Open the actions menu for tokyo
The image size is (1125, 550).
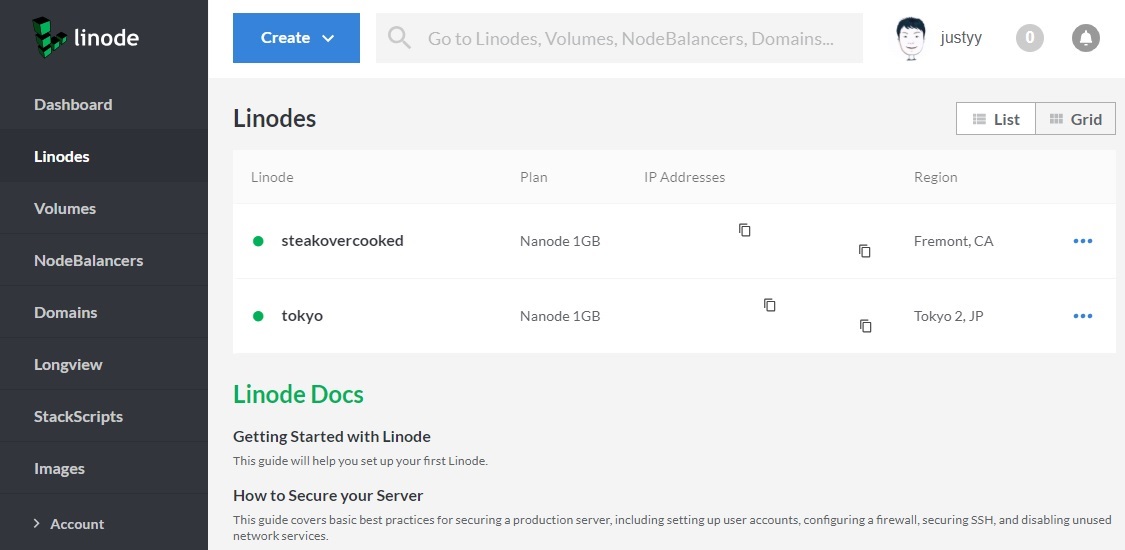(1083, 316)
